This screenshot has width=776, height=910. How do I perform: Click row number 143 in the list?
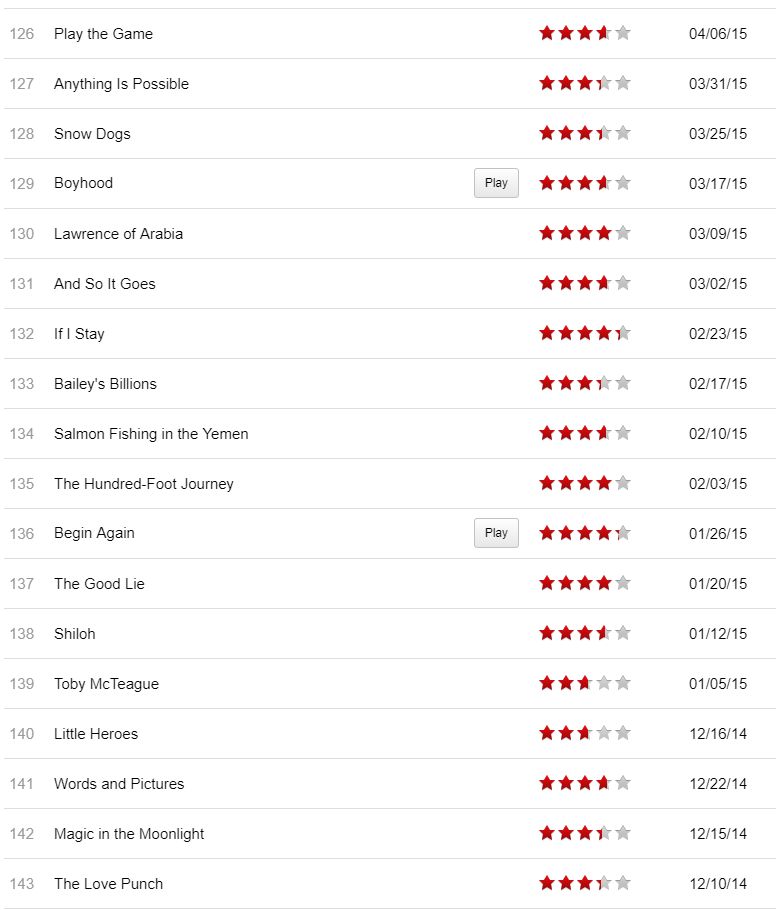(22, 884)
